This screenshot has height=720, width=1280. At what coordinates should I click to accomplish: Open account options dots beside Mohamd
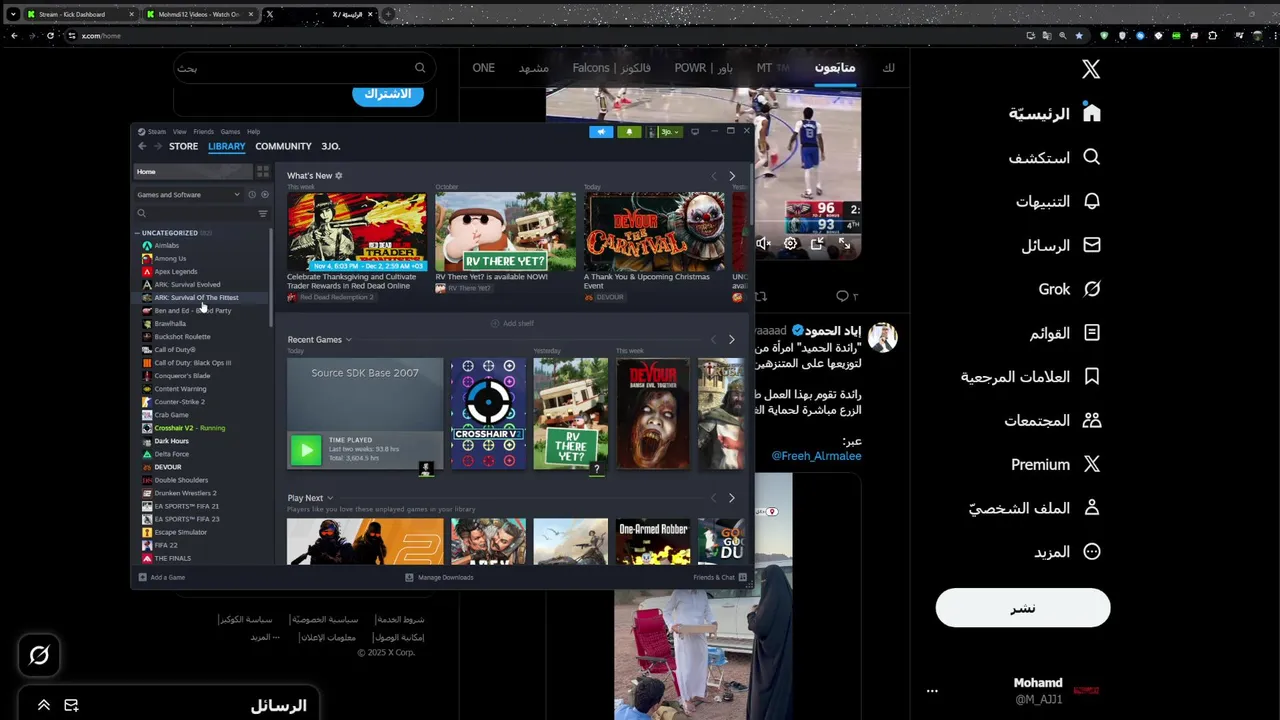pos(932,691)
